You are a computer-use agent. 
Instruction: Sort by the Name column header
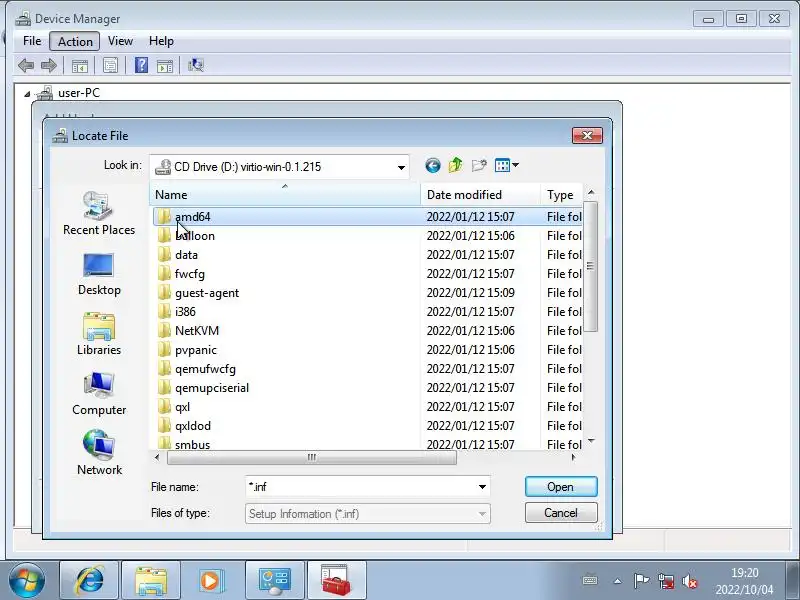point(285,194)
